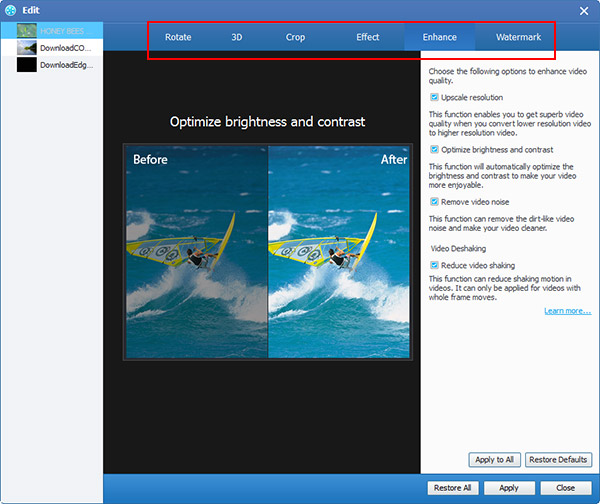Close the Edit window with X
Viewport: 600px width, 504px height.
pyautogui.click(x=584, y=11)
